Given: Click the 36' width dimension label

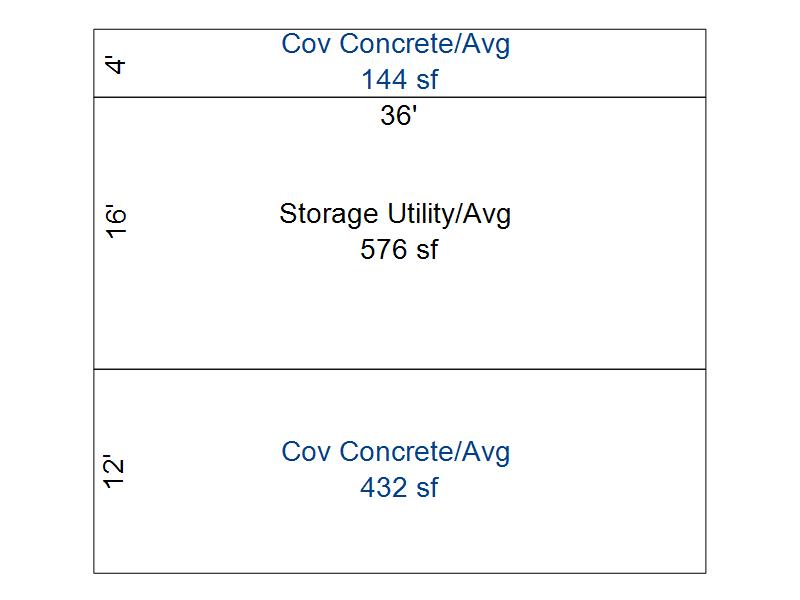Looking at the screenshot, I should [x=398, y=115].
